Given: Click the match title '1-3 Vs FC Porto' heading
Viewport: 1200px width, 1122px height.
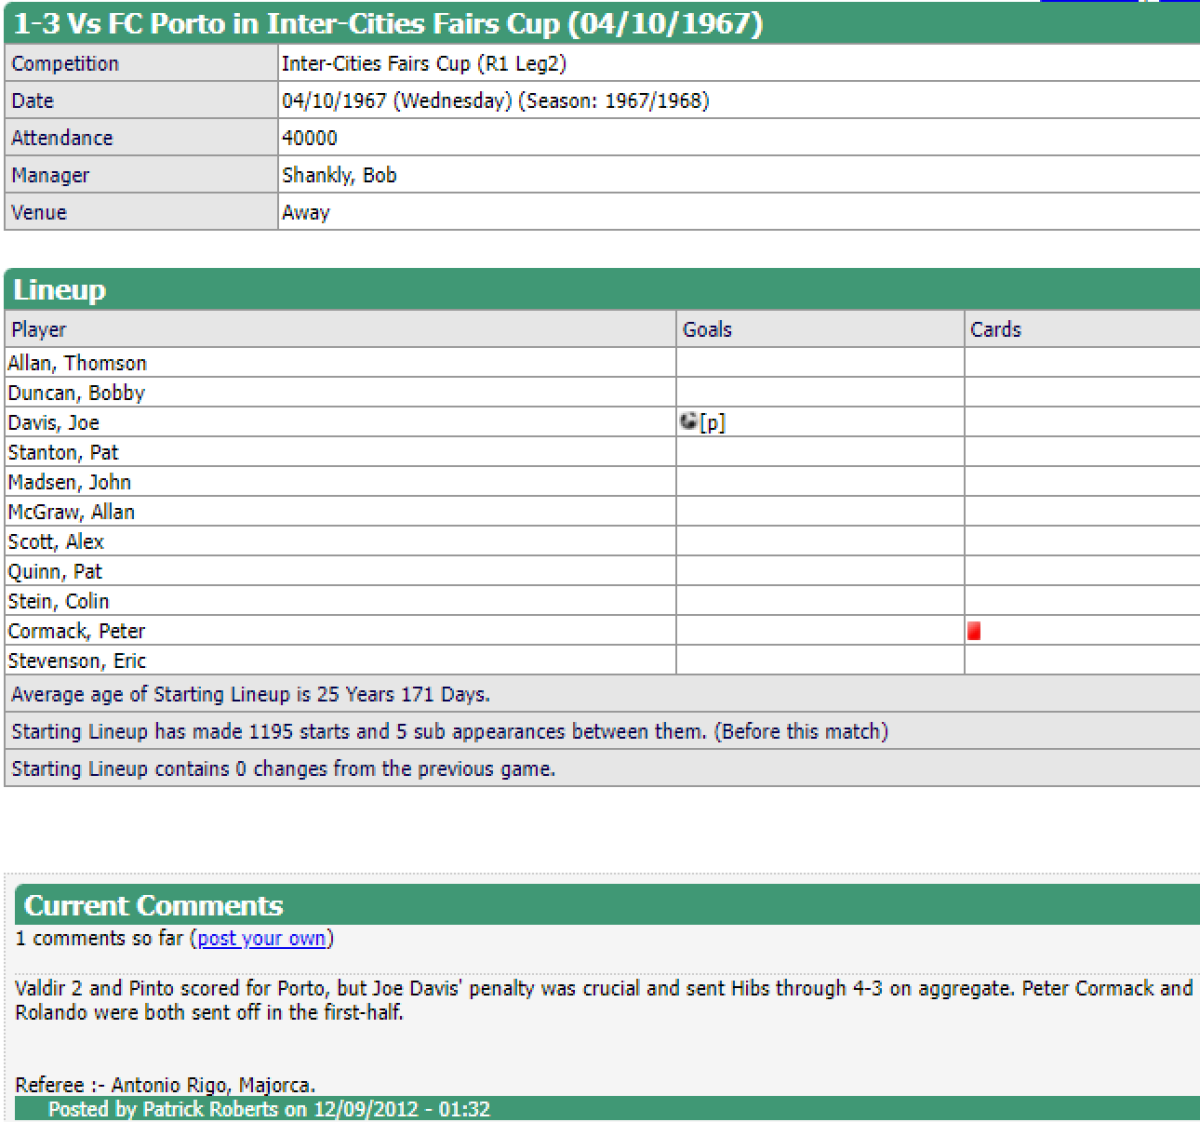Looking at the screenshot, I should pos(388,23).
